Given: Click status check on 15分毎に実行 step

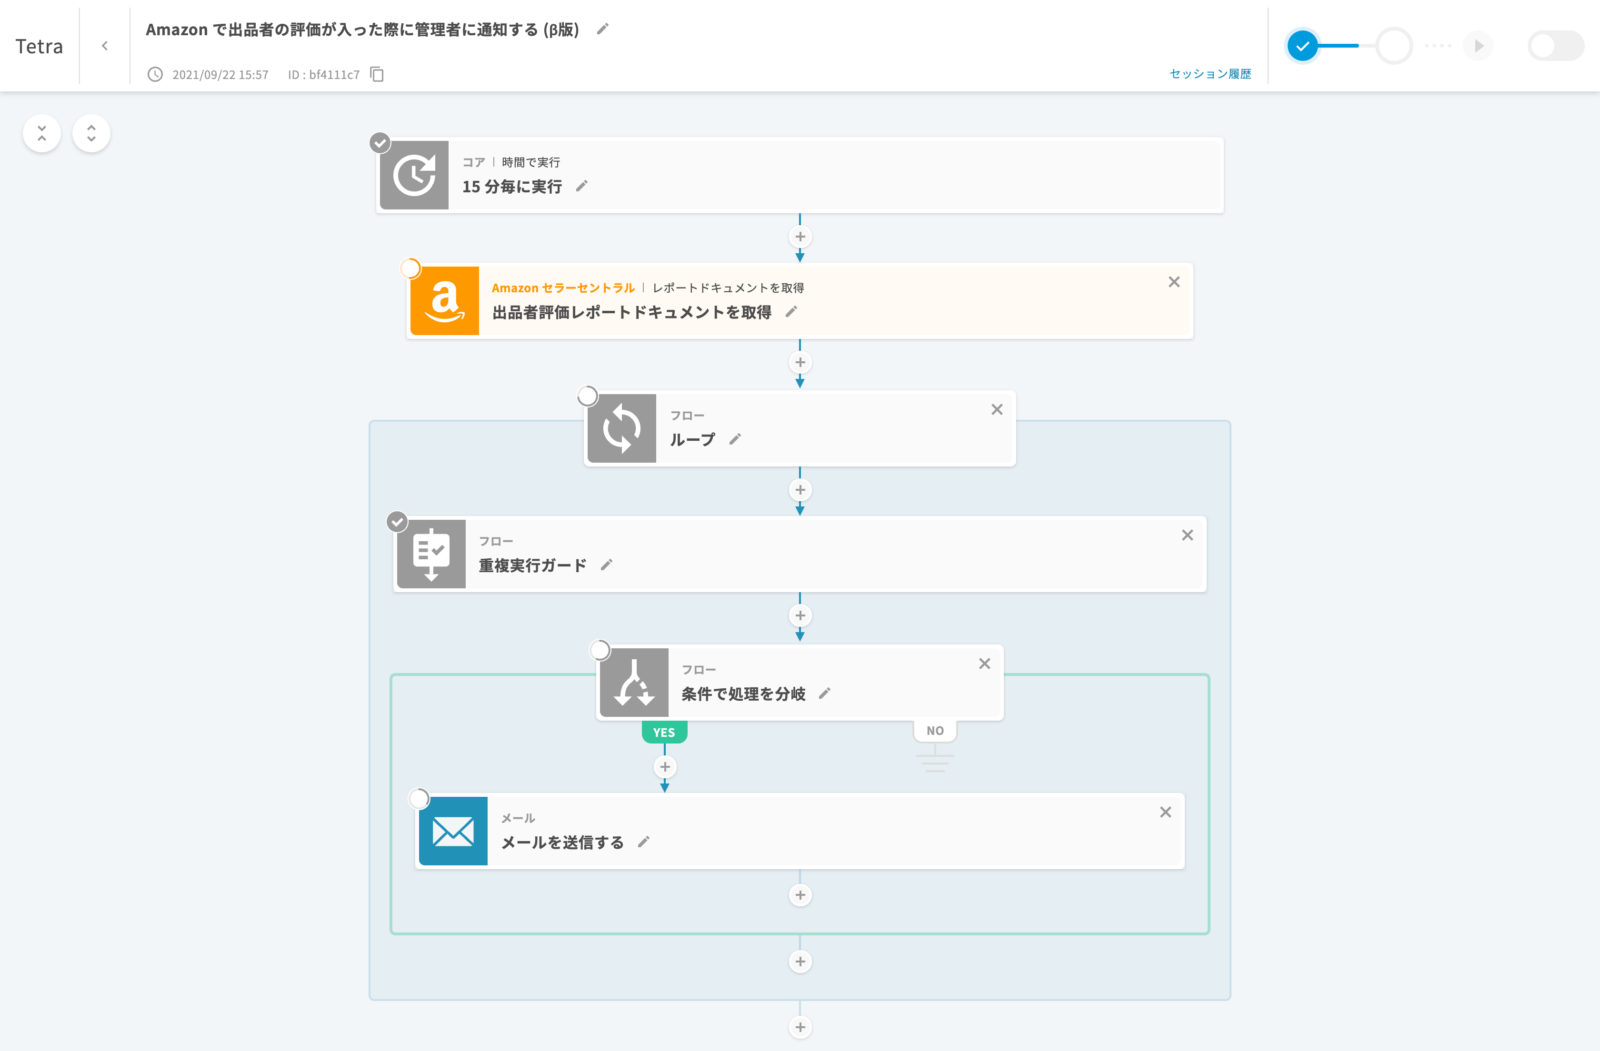Looking at the screenshot, I should (x=380, y=142).
